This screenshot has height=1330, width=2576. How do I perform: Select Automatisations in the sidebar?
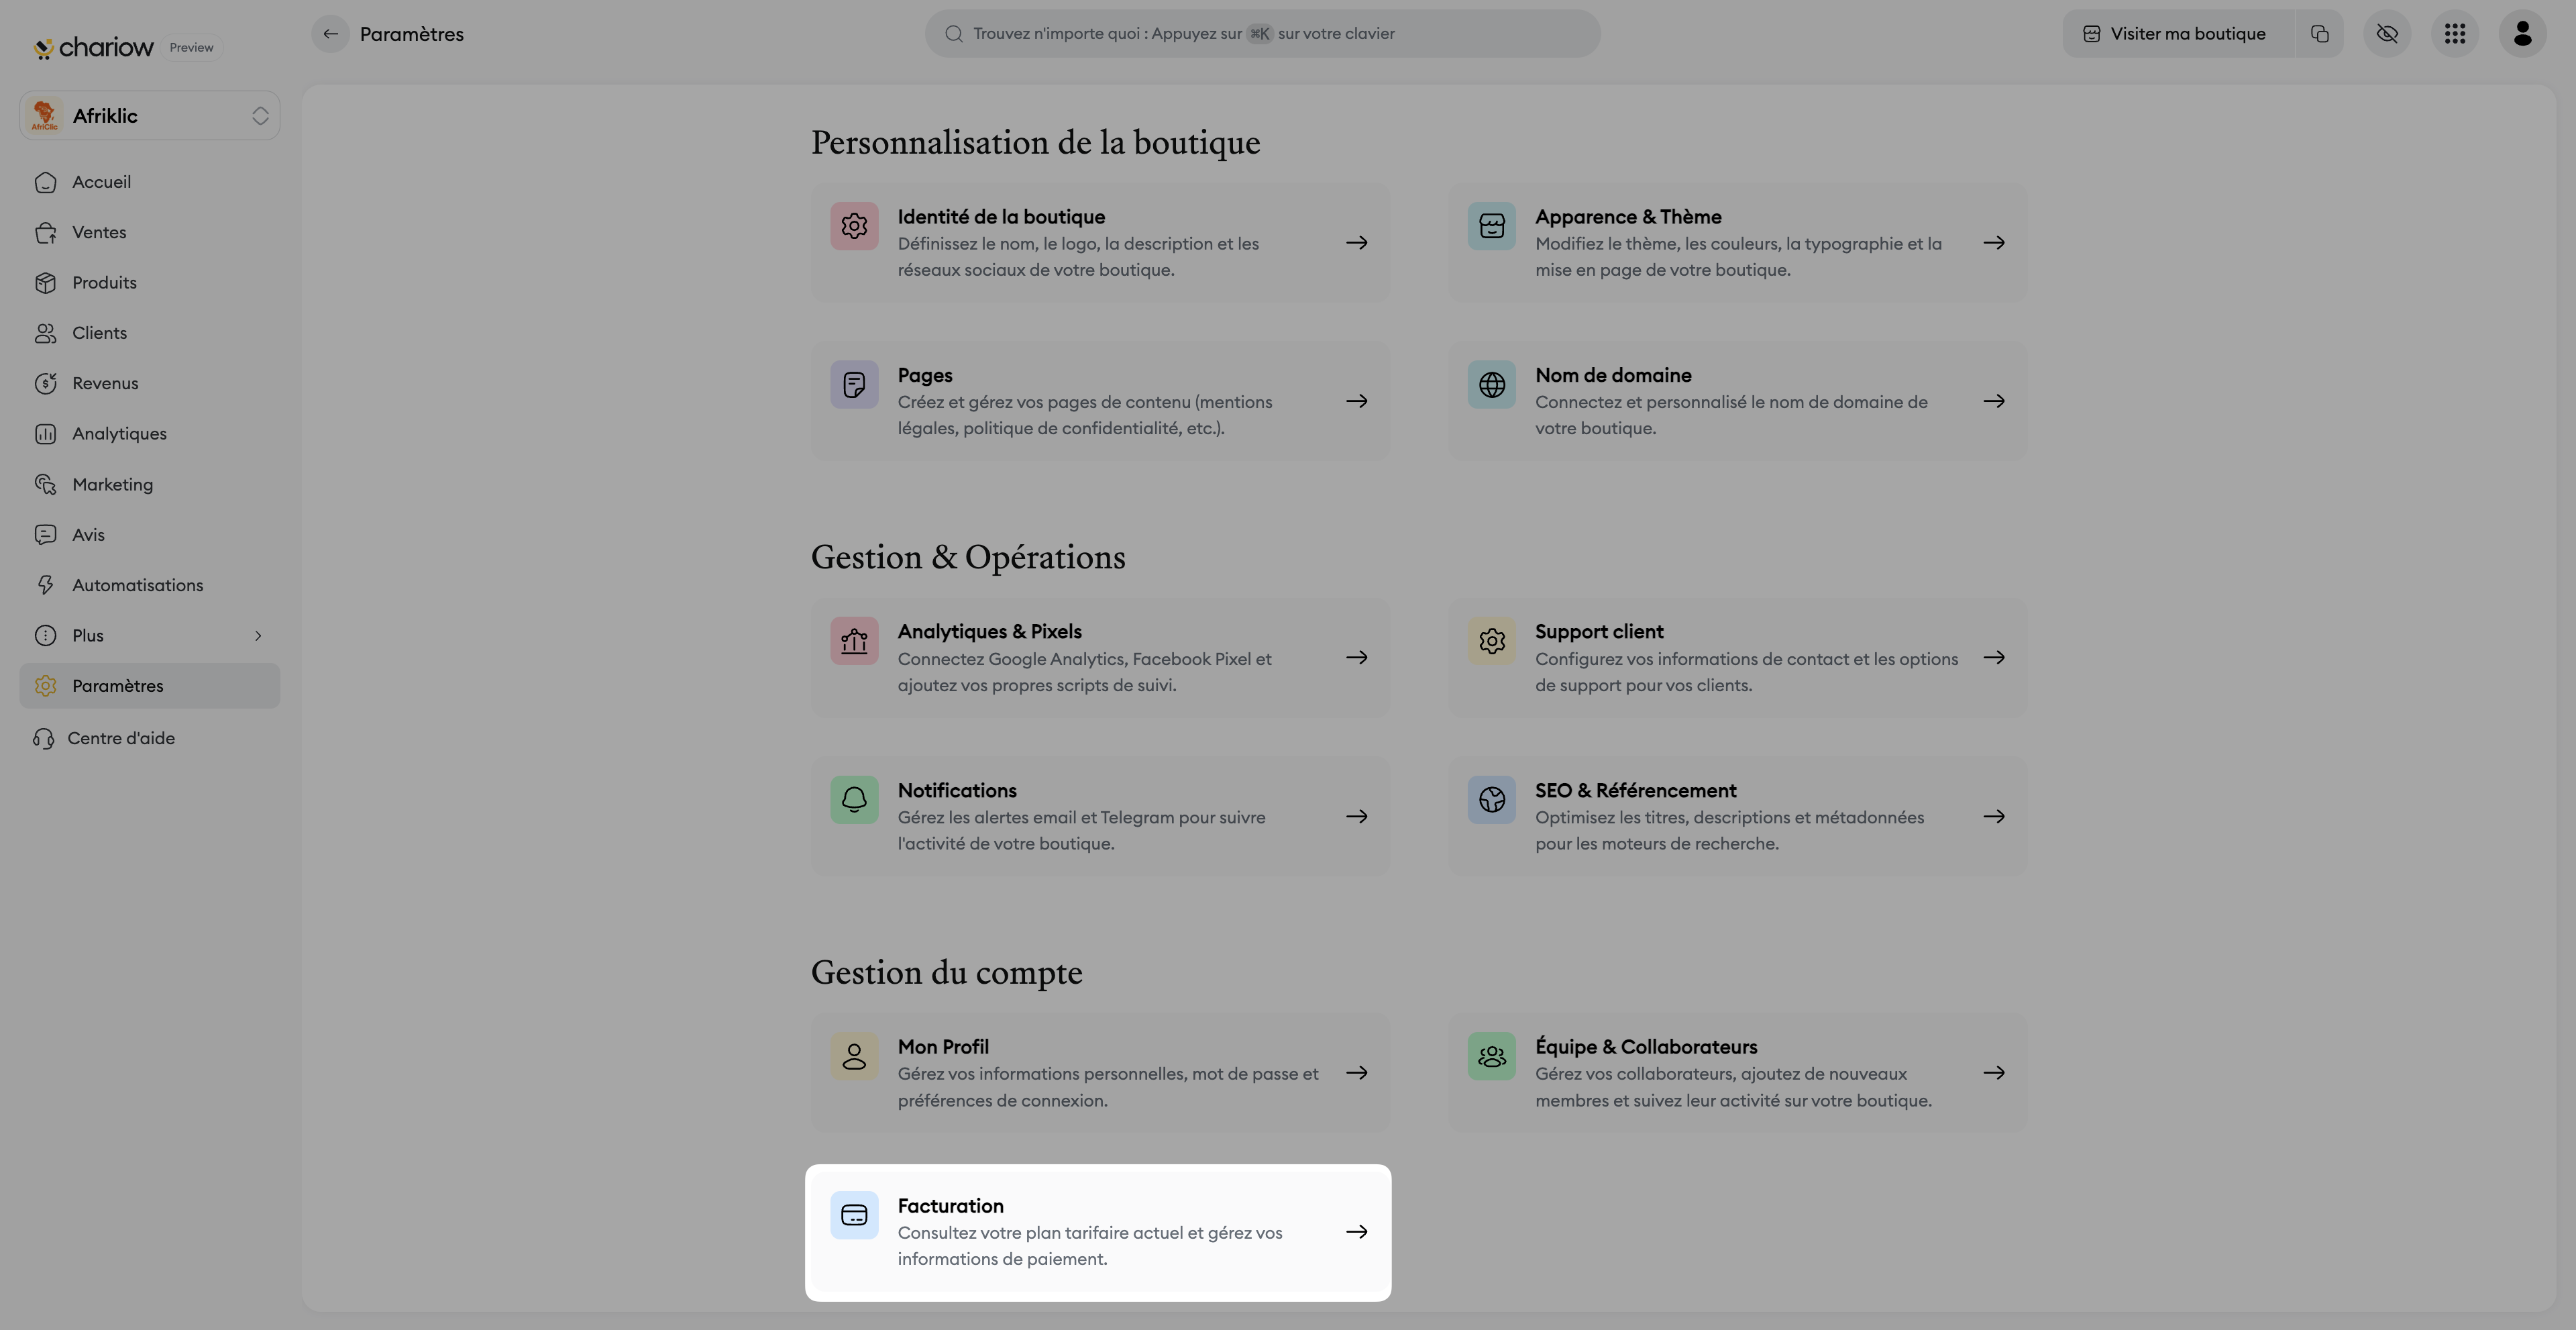coord(137,586)
